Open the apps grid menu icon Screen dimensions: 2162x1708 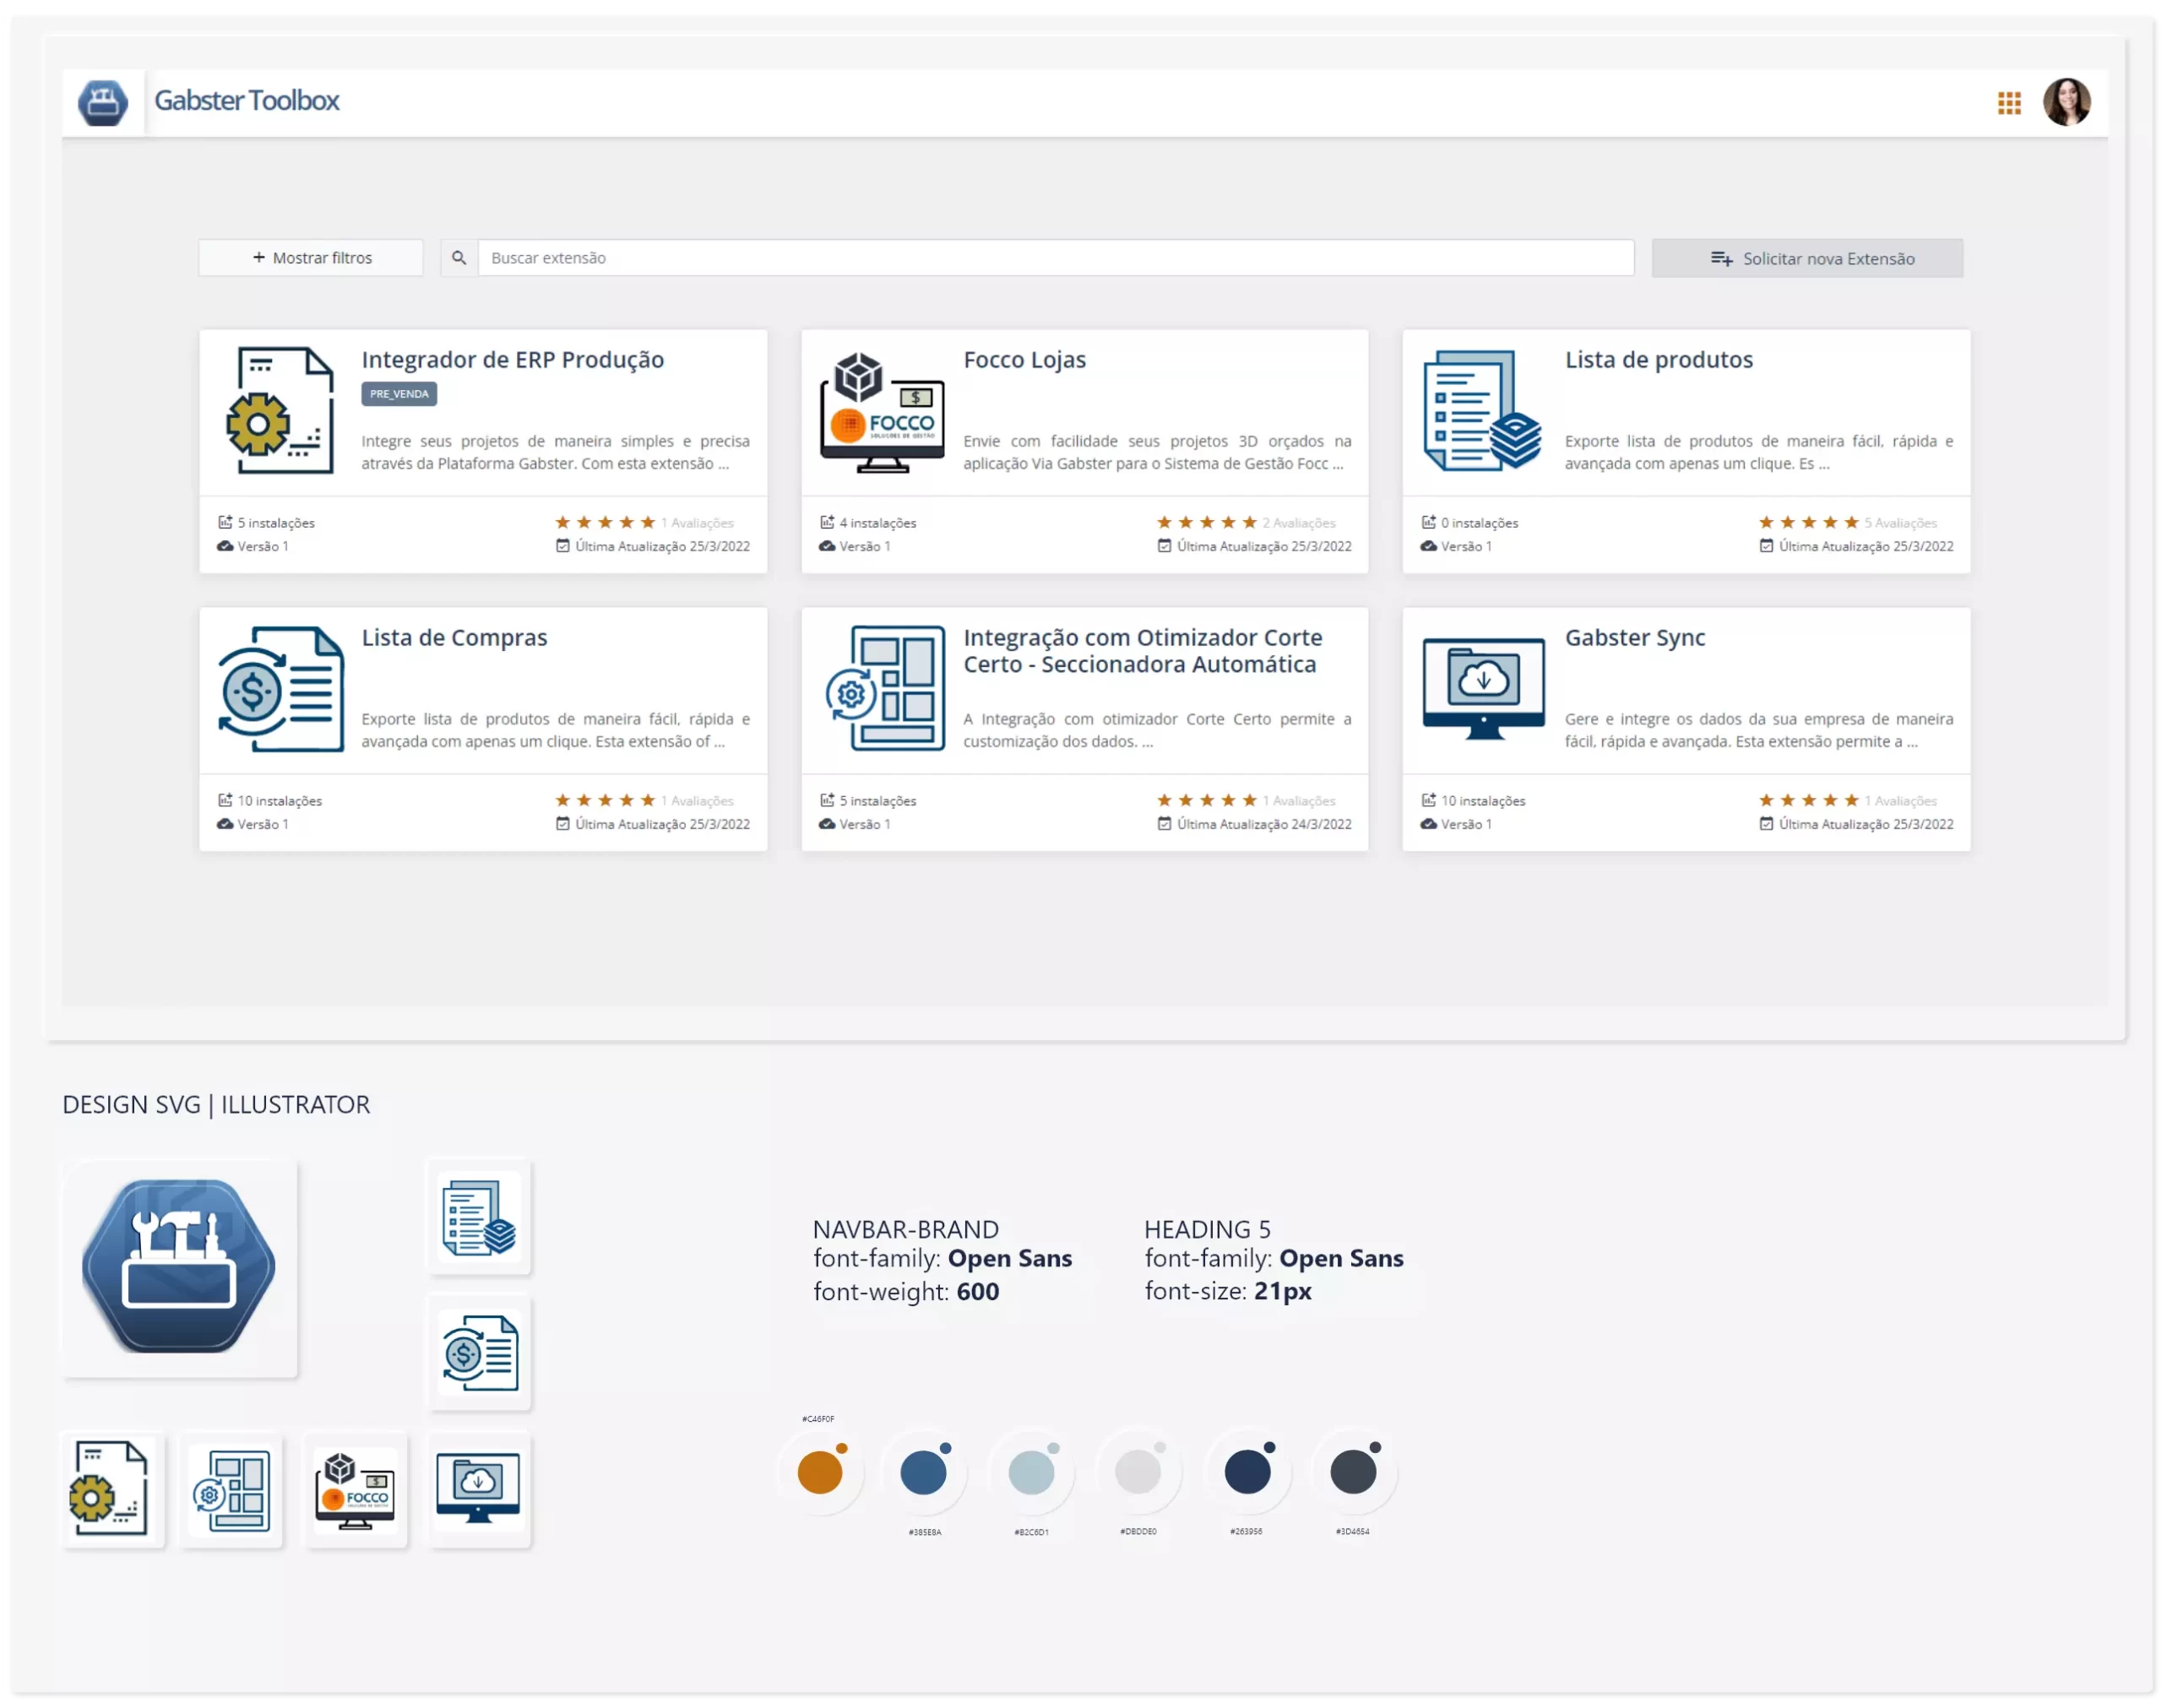2008,103
